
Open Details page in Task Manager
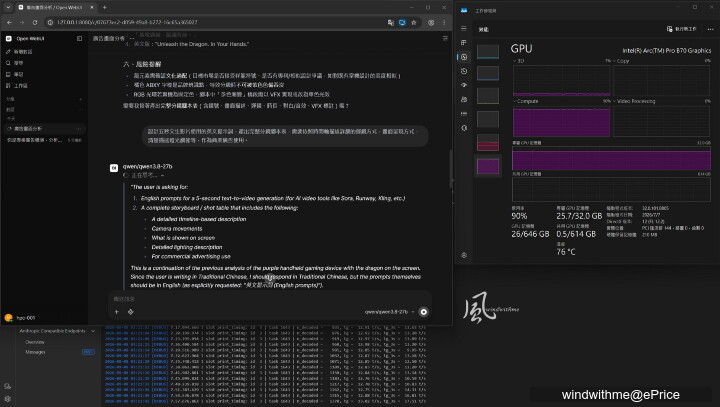click(464, 113)
